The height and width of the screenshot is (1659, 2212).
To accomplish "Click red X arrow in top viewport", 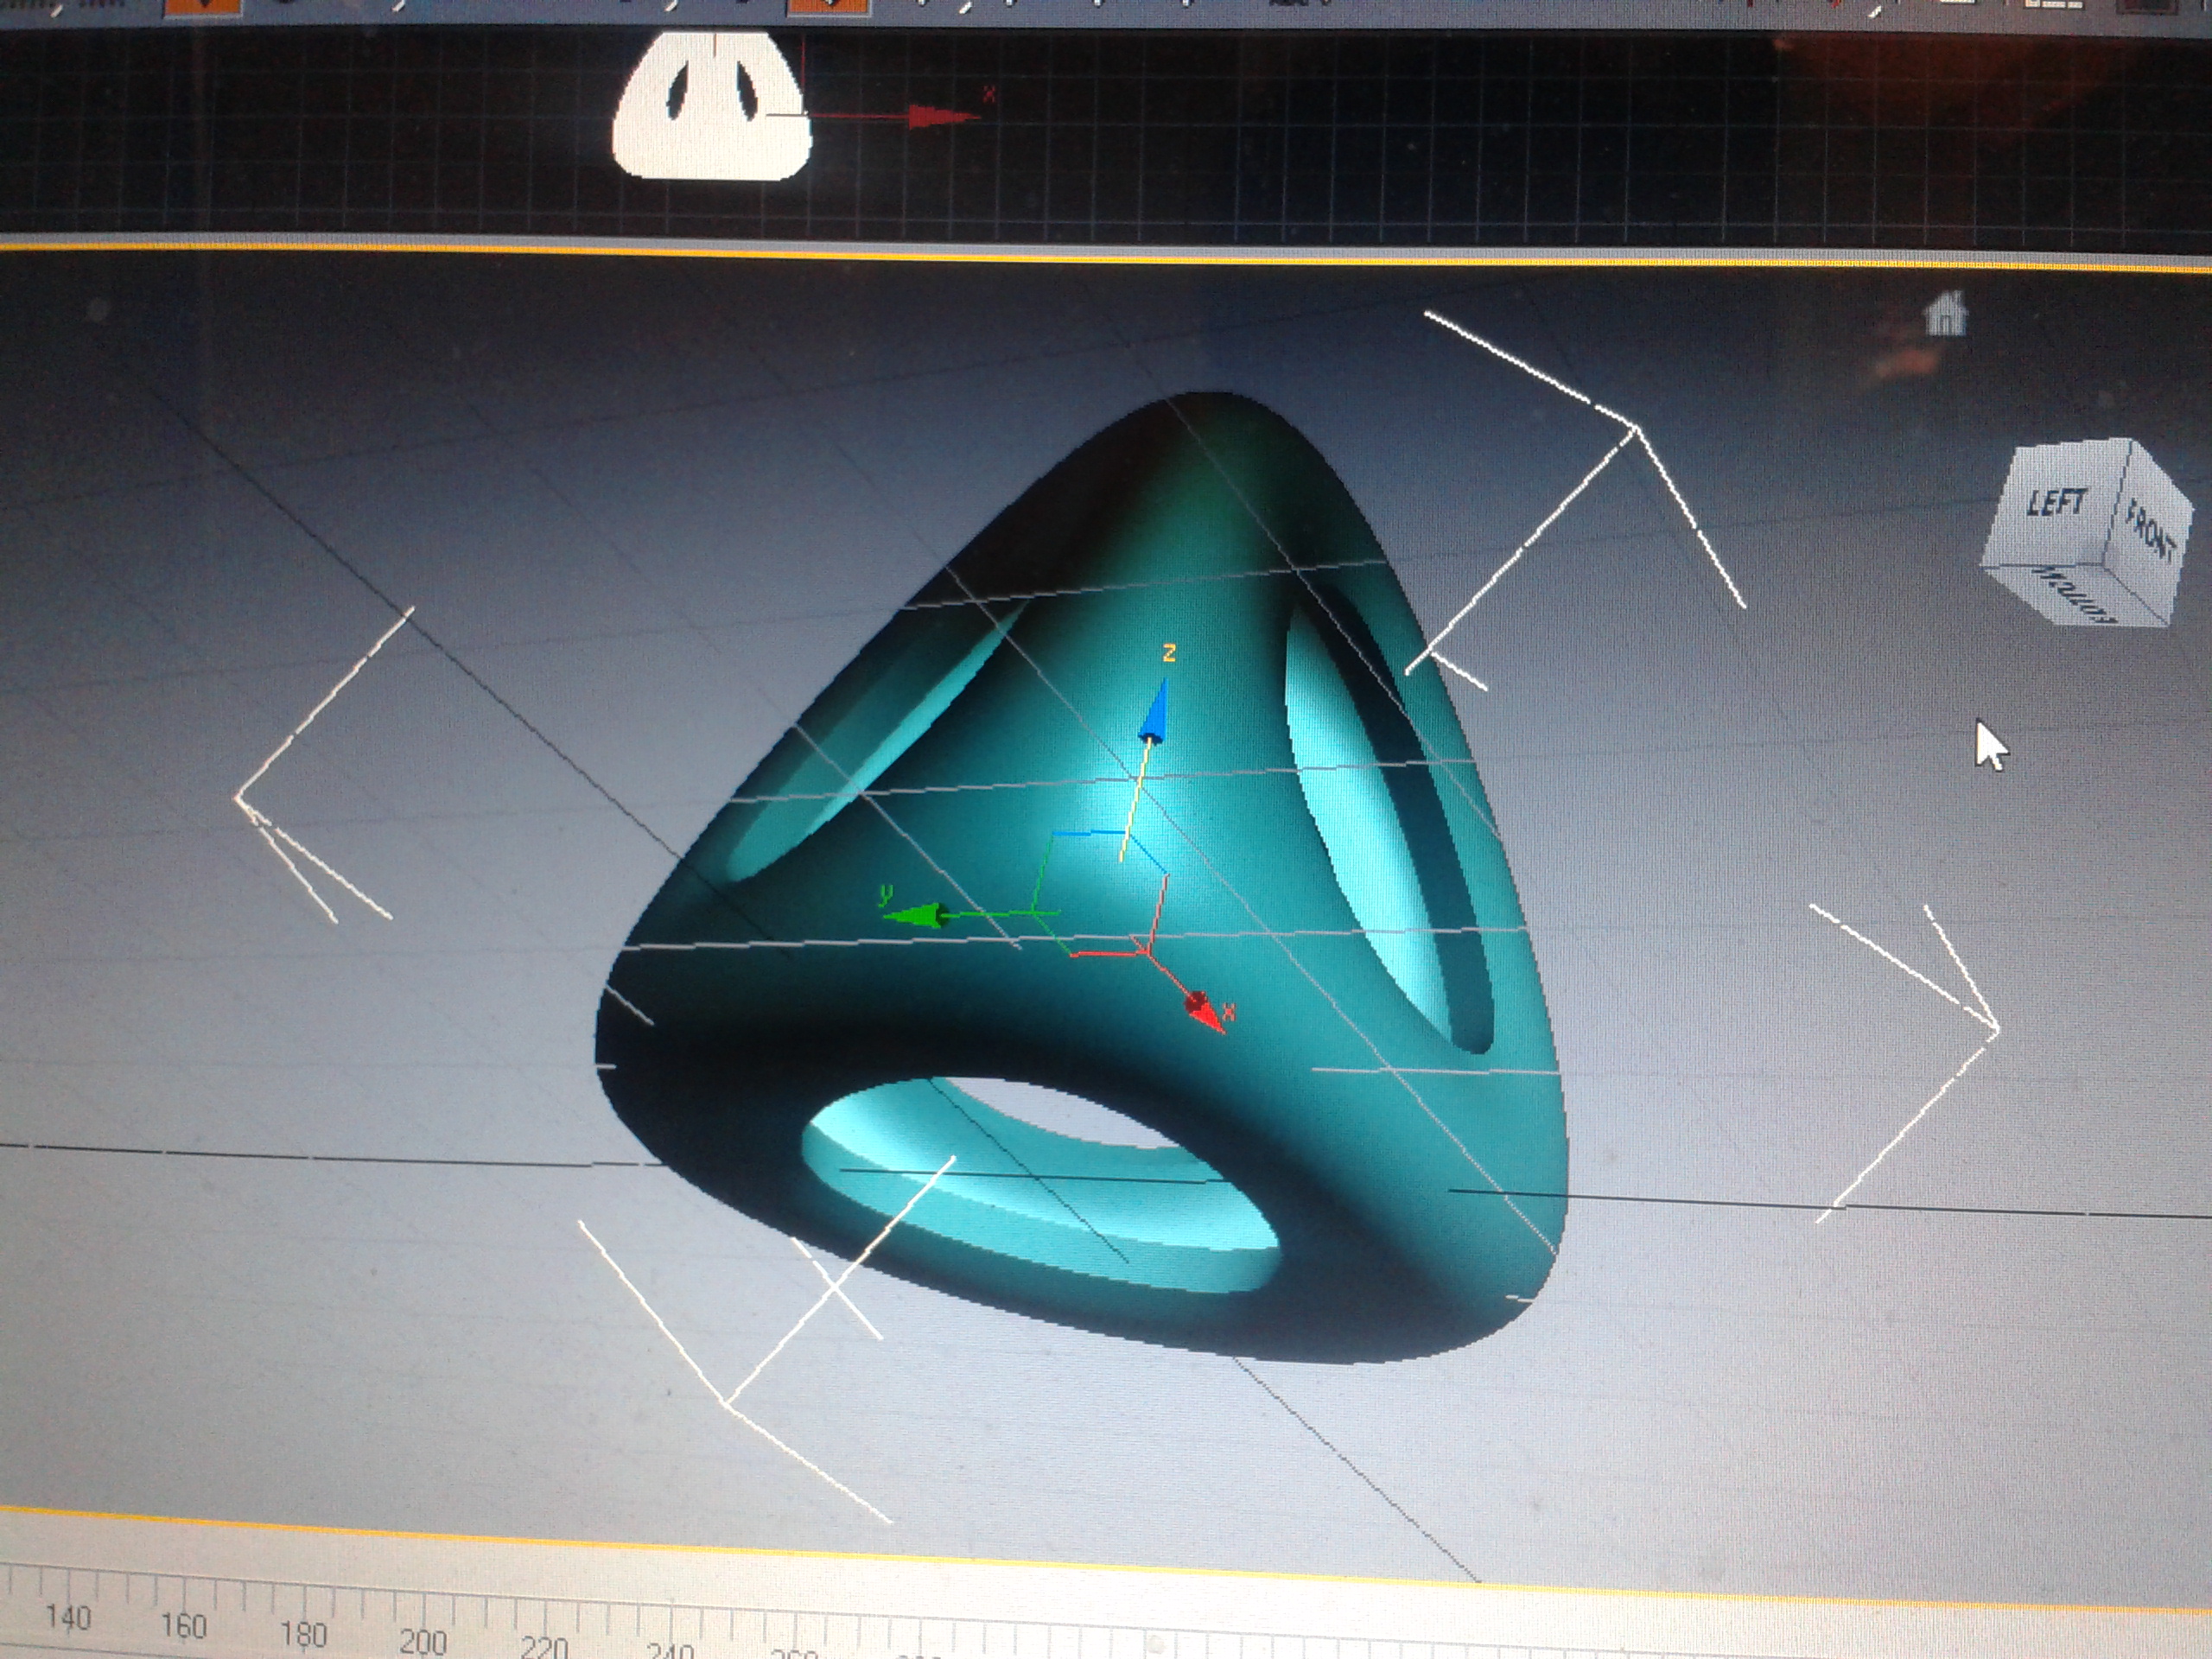I will (935, 117).
